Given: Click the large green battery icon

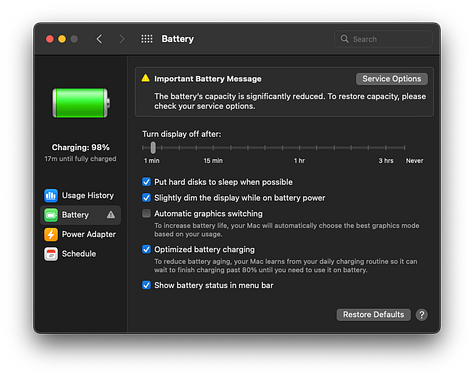Looking at the screenshot, I should coord(81,103).
